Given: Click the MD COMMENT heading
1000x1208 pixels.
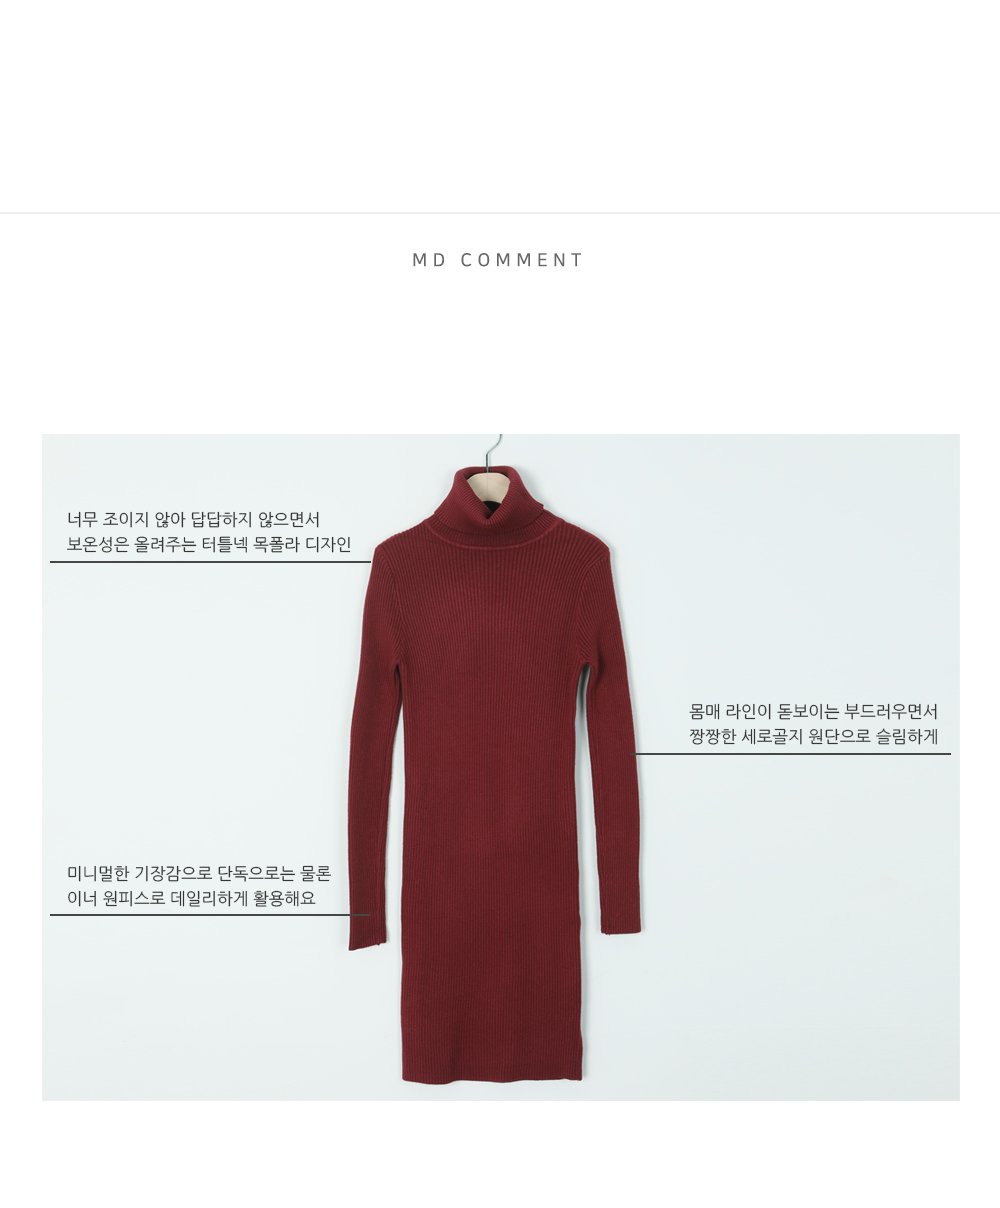Looking at the screenshot, I should [498, 260].
